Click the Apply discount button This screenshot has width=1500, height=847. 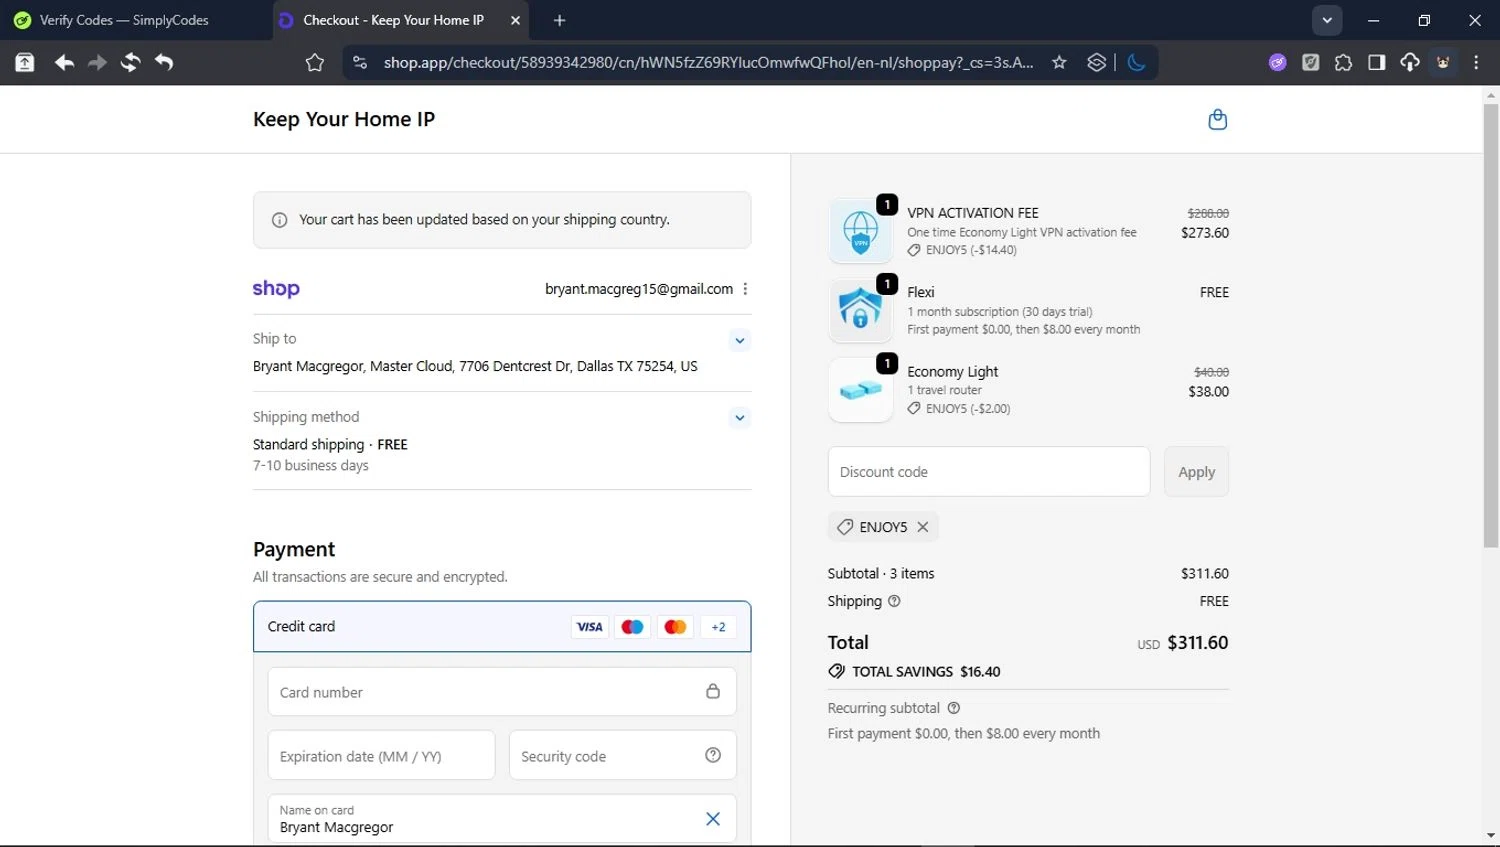1196,472
